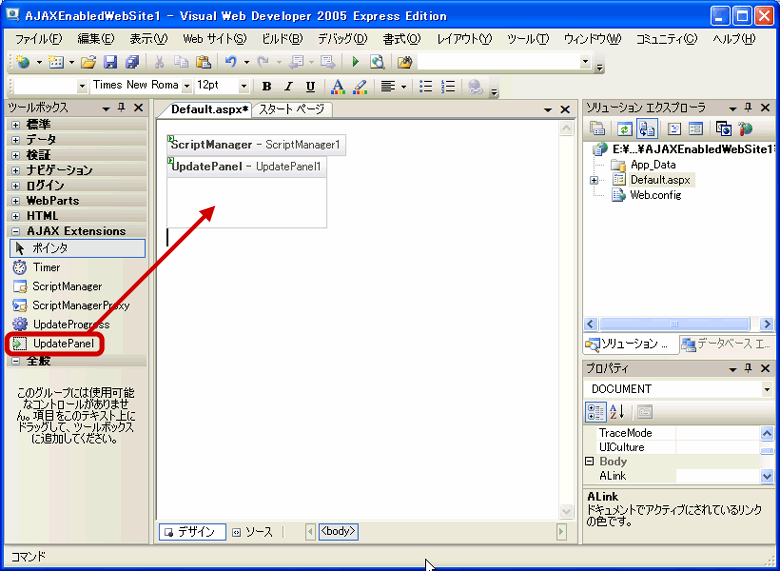Expand the ナビゲーション toolbox group
780x571 pixels.
click(16, 171)
